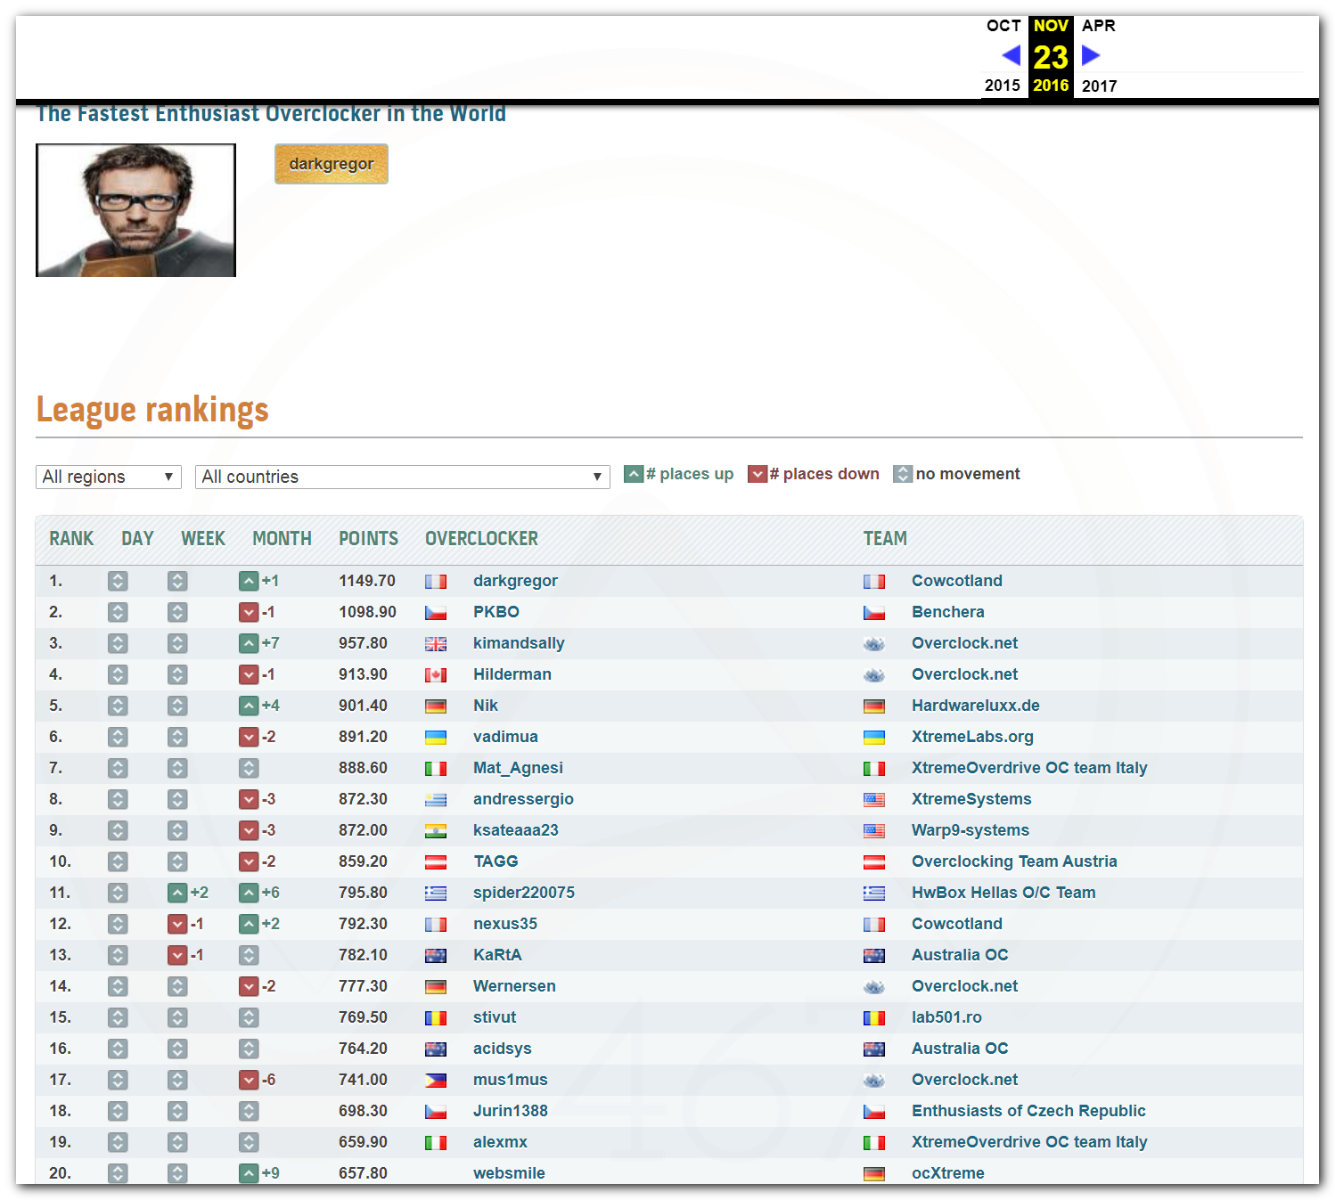Open the All countries dropdown
This screenshot has width=1335, height=1200.
coord(402,477)
